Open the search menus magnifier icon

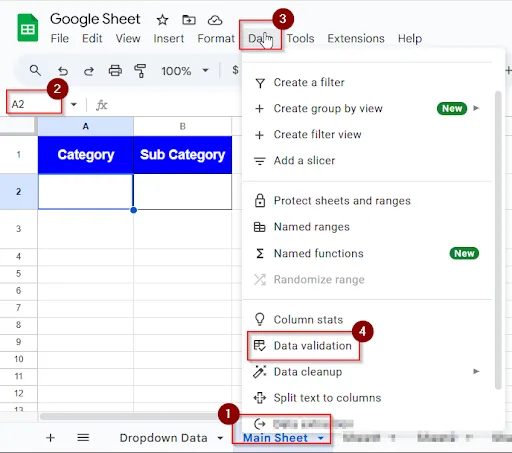tap(35, 70)
